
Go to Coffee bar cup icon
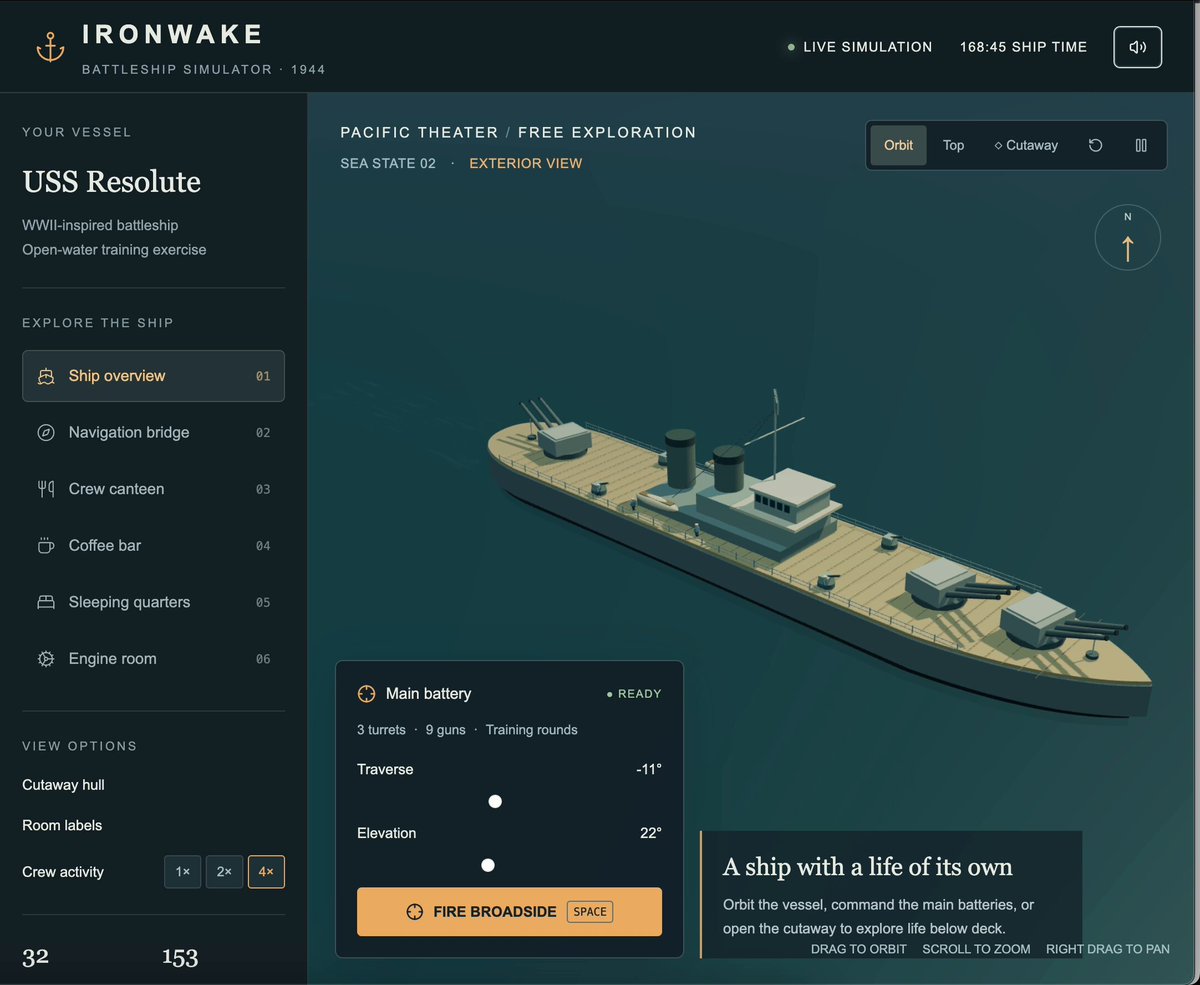coord(46,546)
